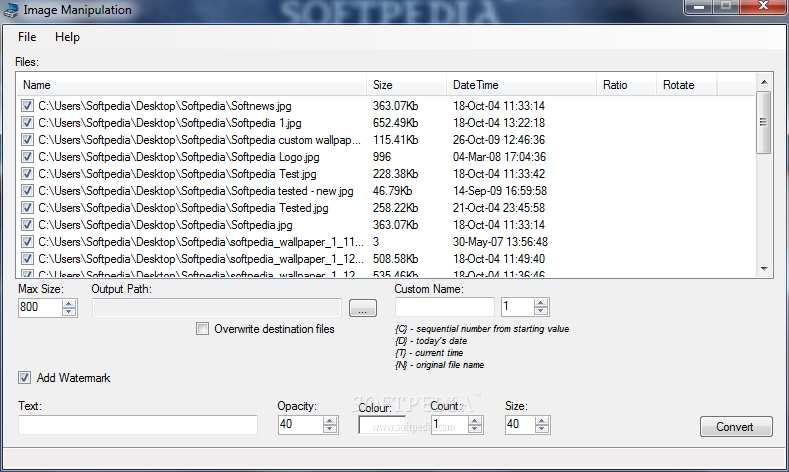Select the softpedia_wallpaper_1_11 file row

(385, 242)
